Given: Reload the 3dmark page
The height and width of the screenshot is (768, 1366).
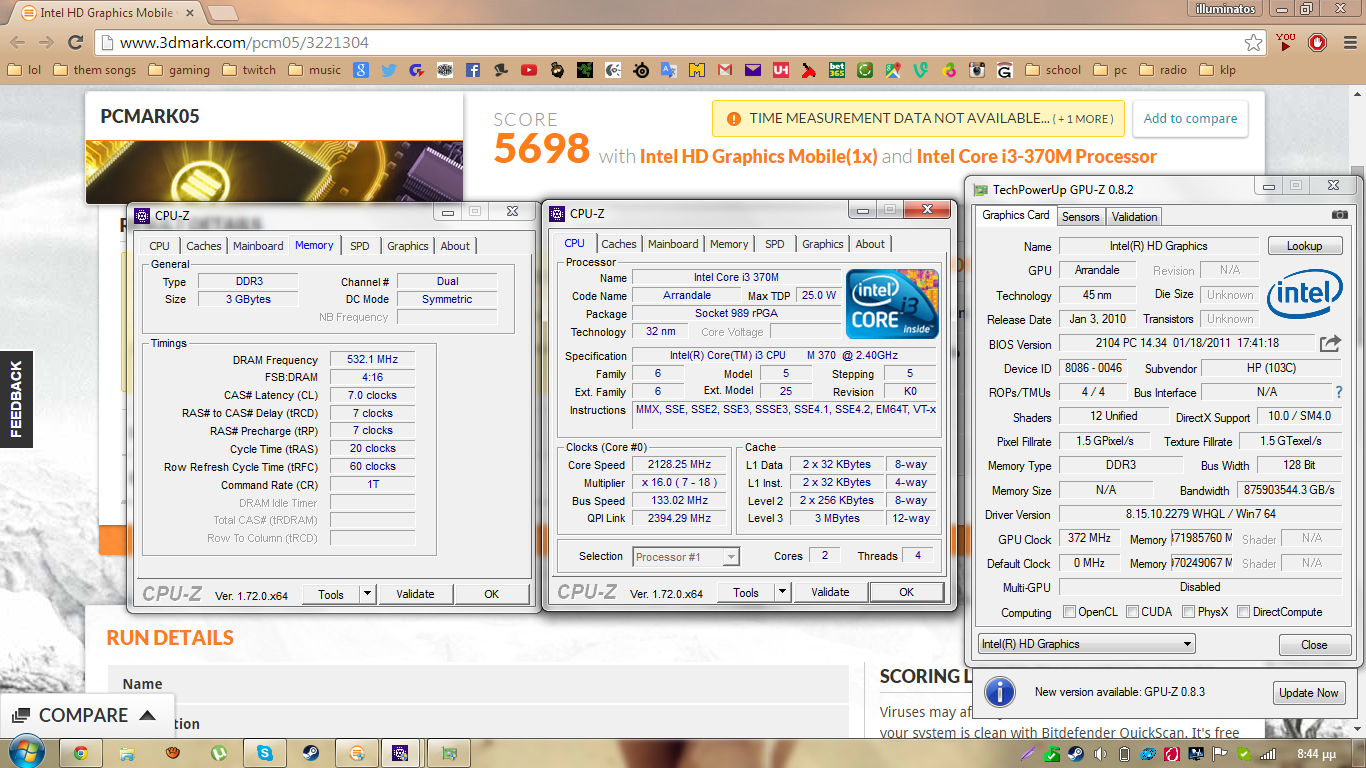Looking at the screenshot, I should (75, 43).
